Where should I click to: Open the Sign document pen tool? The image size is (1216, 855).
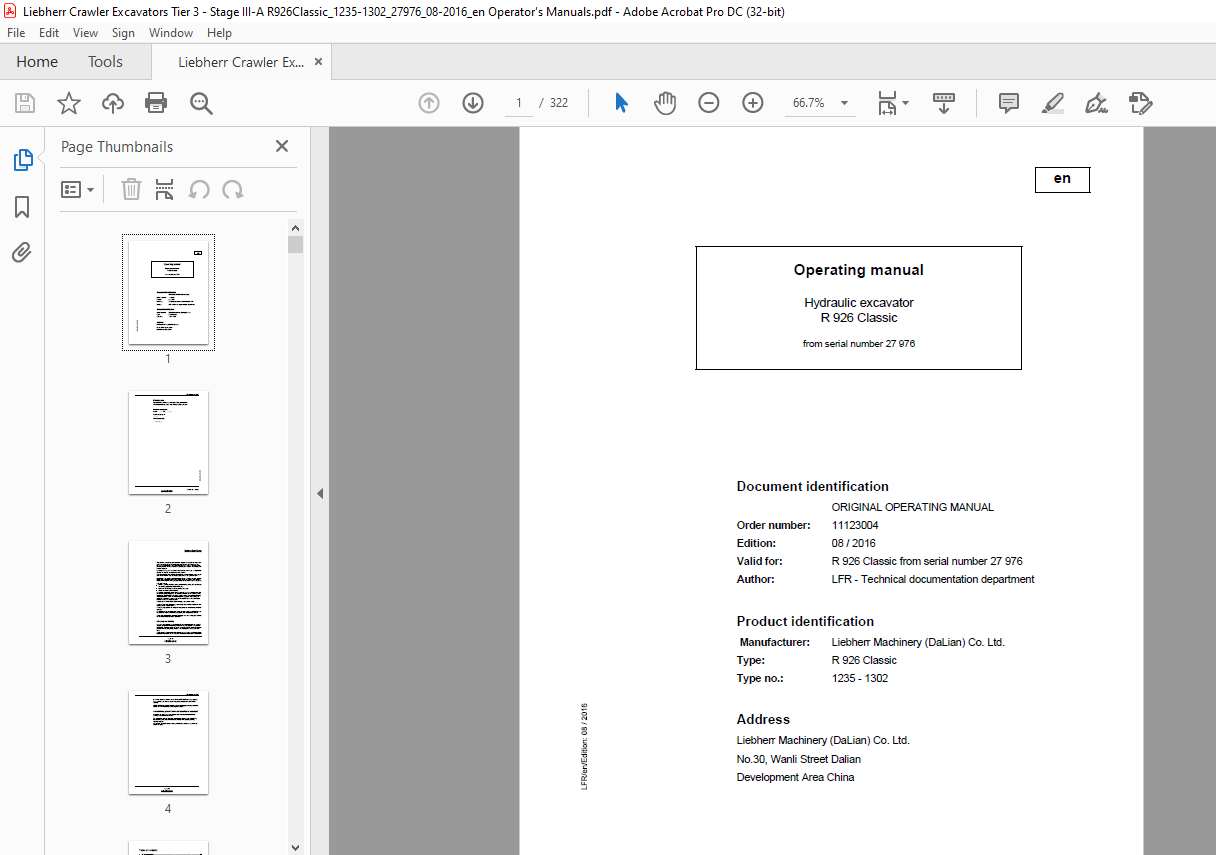coord(1096,103)
